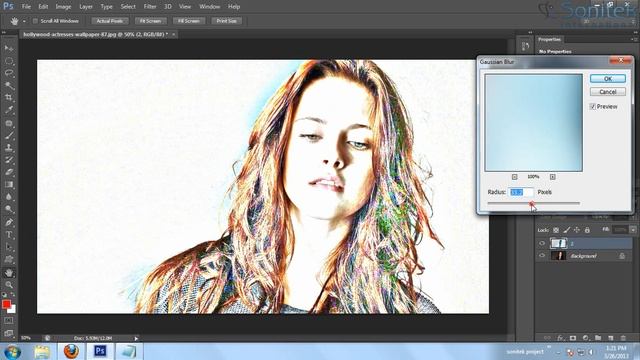Click Cancel in Gaussian Blur dialog
Viewport: 640px width, 360px height.
point(608,92)
